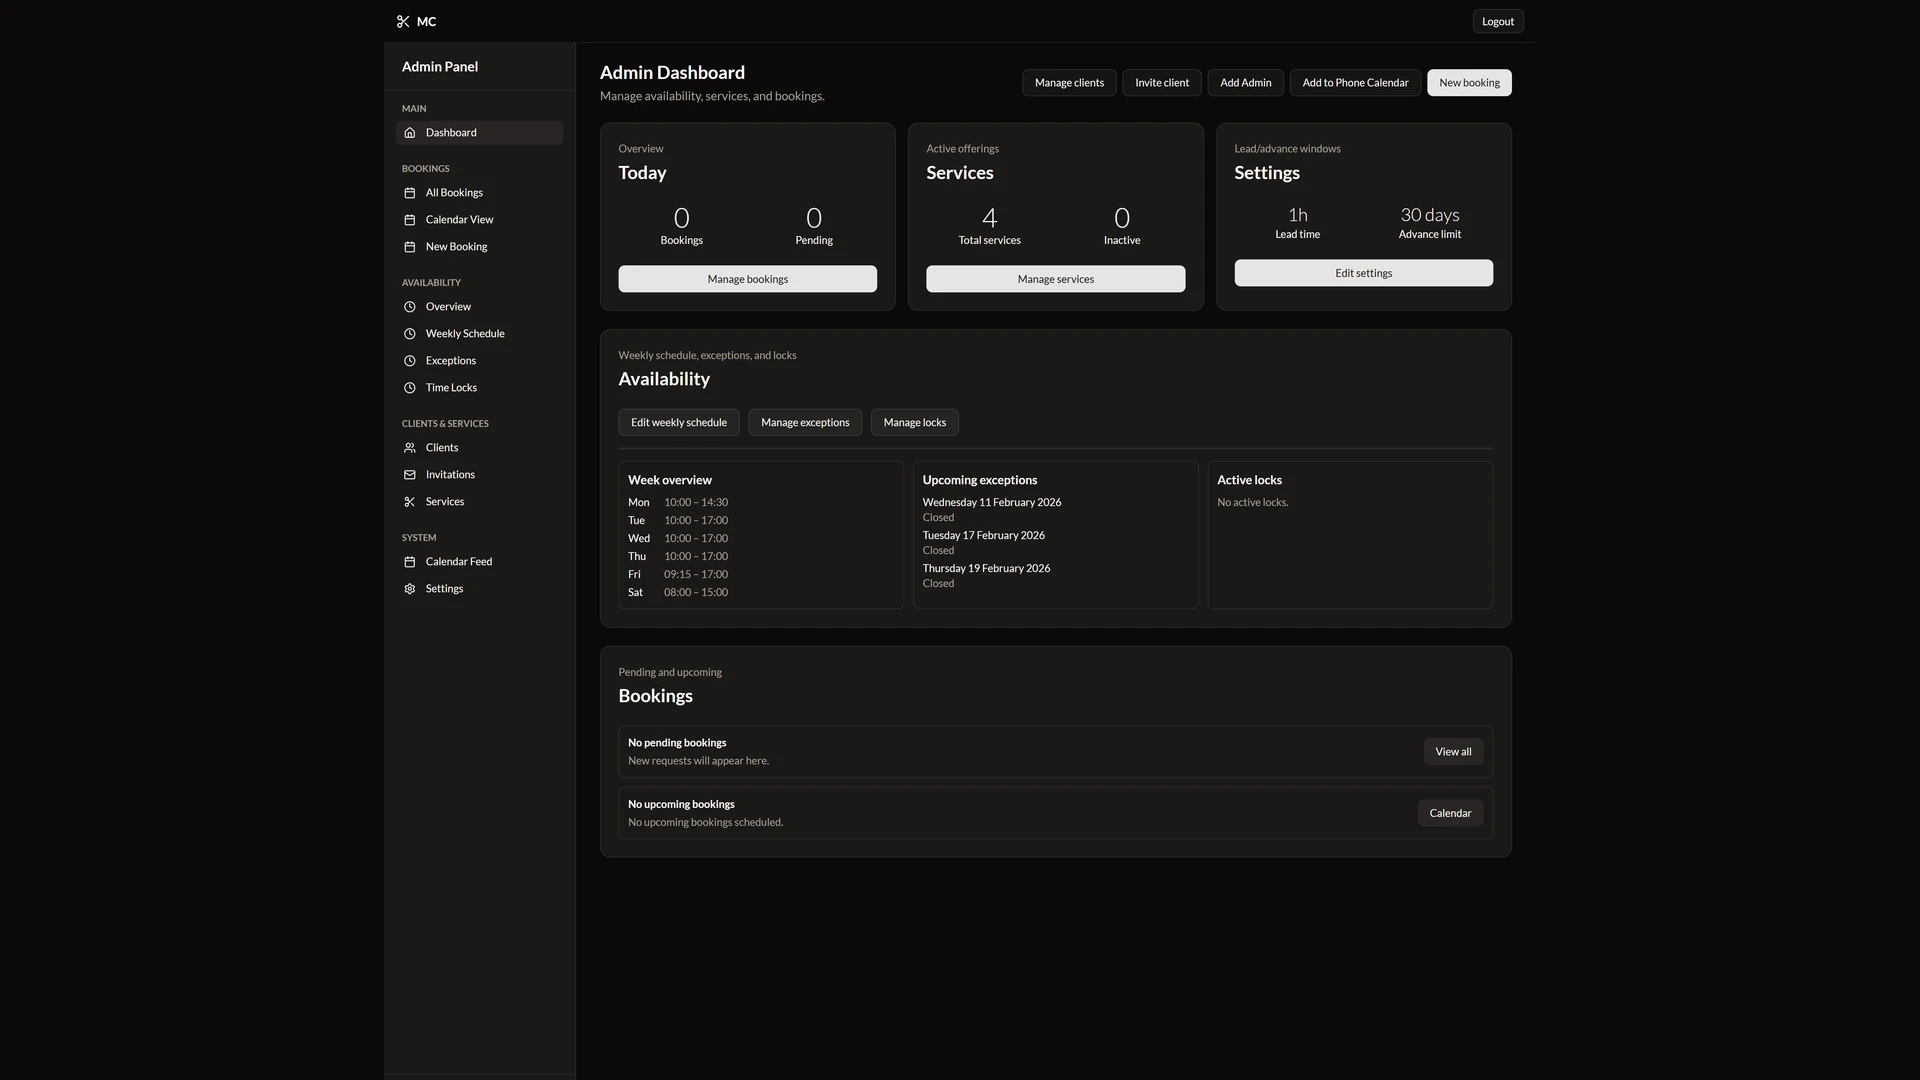
Task: Go to Calendar View in sidebar
Action: click(x=479, y=220)
